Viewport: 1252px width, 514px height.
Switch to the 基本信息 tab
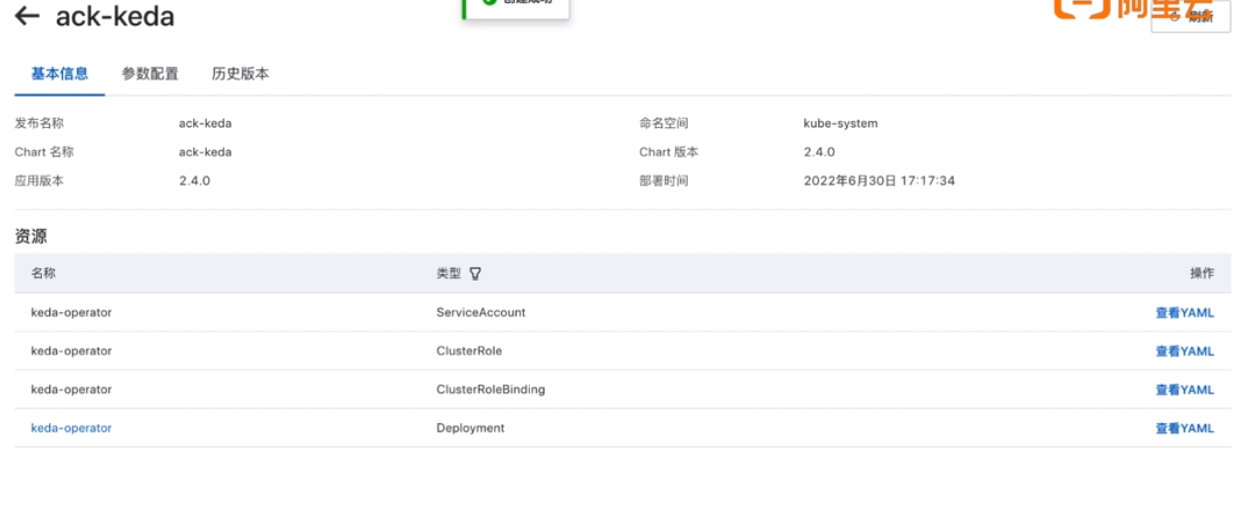click(x=60, y=74)
